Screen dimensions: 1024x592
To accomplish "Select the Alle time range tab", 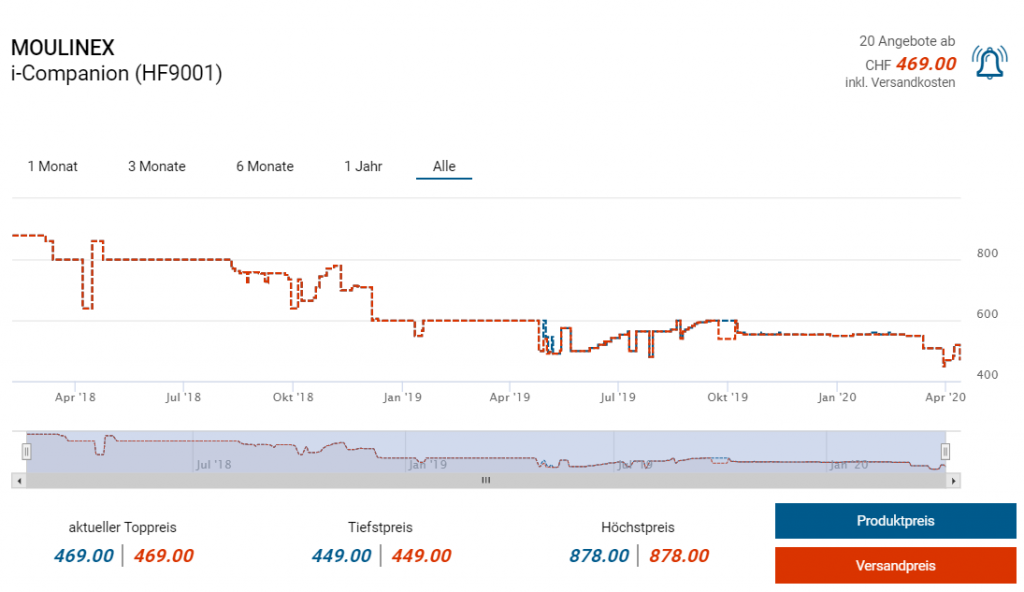I will (x=444, y=166).
